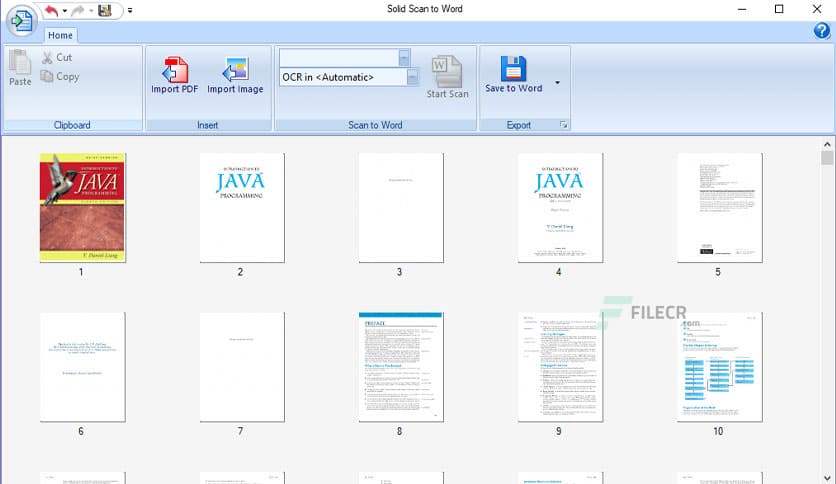Open the Customize Quick Access Toolbar arrow
Image resolution: width=836 pixels, height=484 pixels.
pyautogui.click(x=130, y=10)
